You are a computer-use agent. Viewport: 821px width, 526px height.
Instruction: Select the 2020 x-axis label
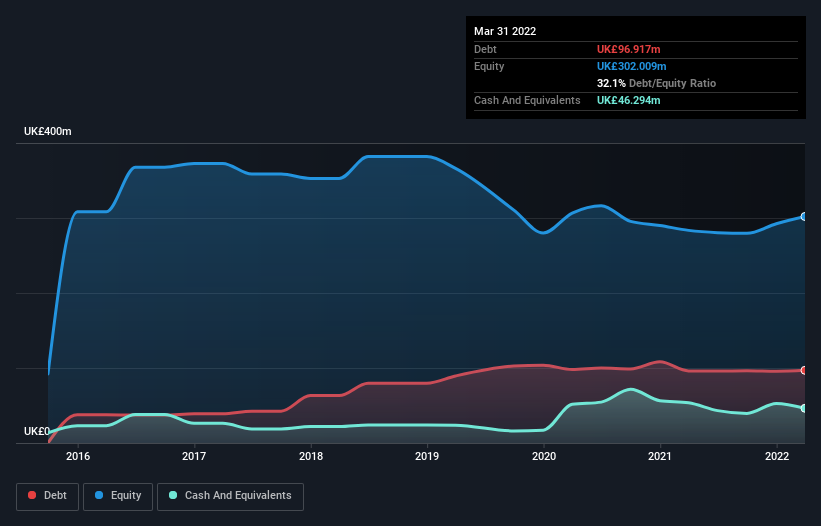544,456
